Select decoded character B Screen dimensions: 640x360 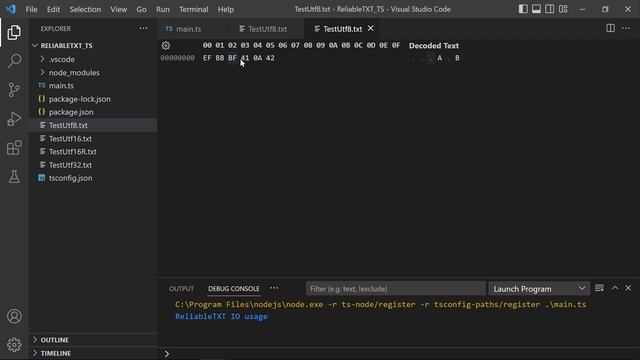(x=457, y=58)
